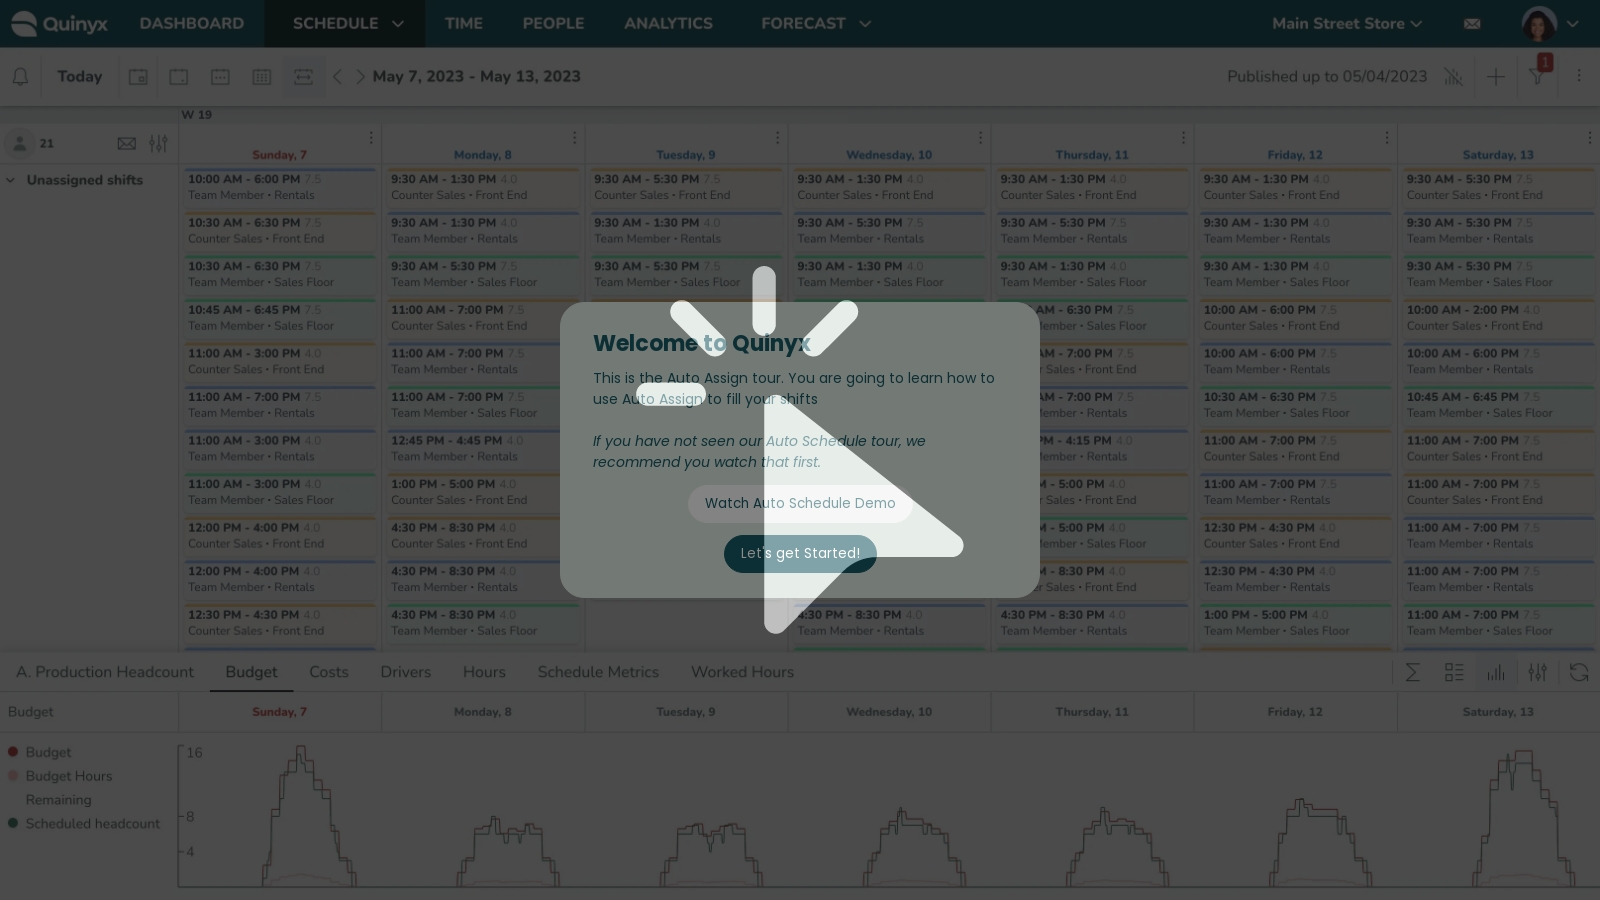Screen dimensions: 1600x900
Task: Toggle Scheduled headcount legend series
Action: pos(83,824)
